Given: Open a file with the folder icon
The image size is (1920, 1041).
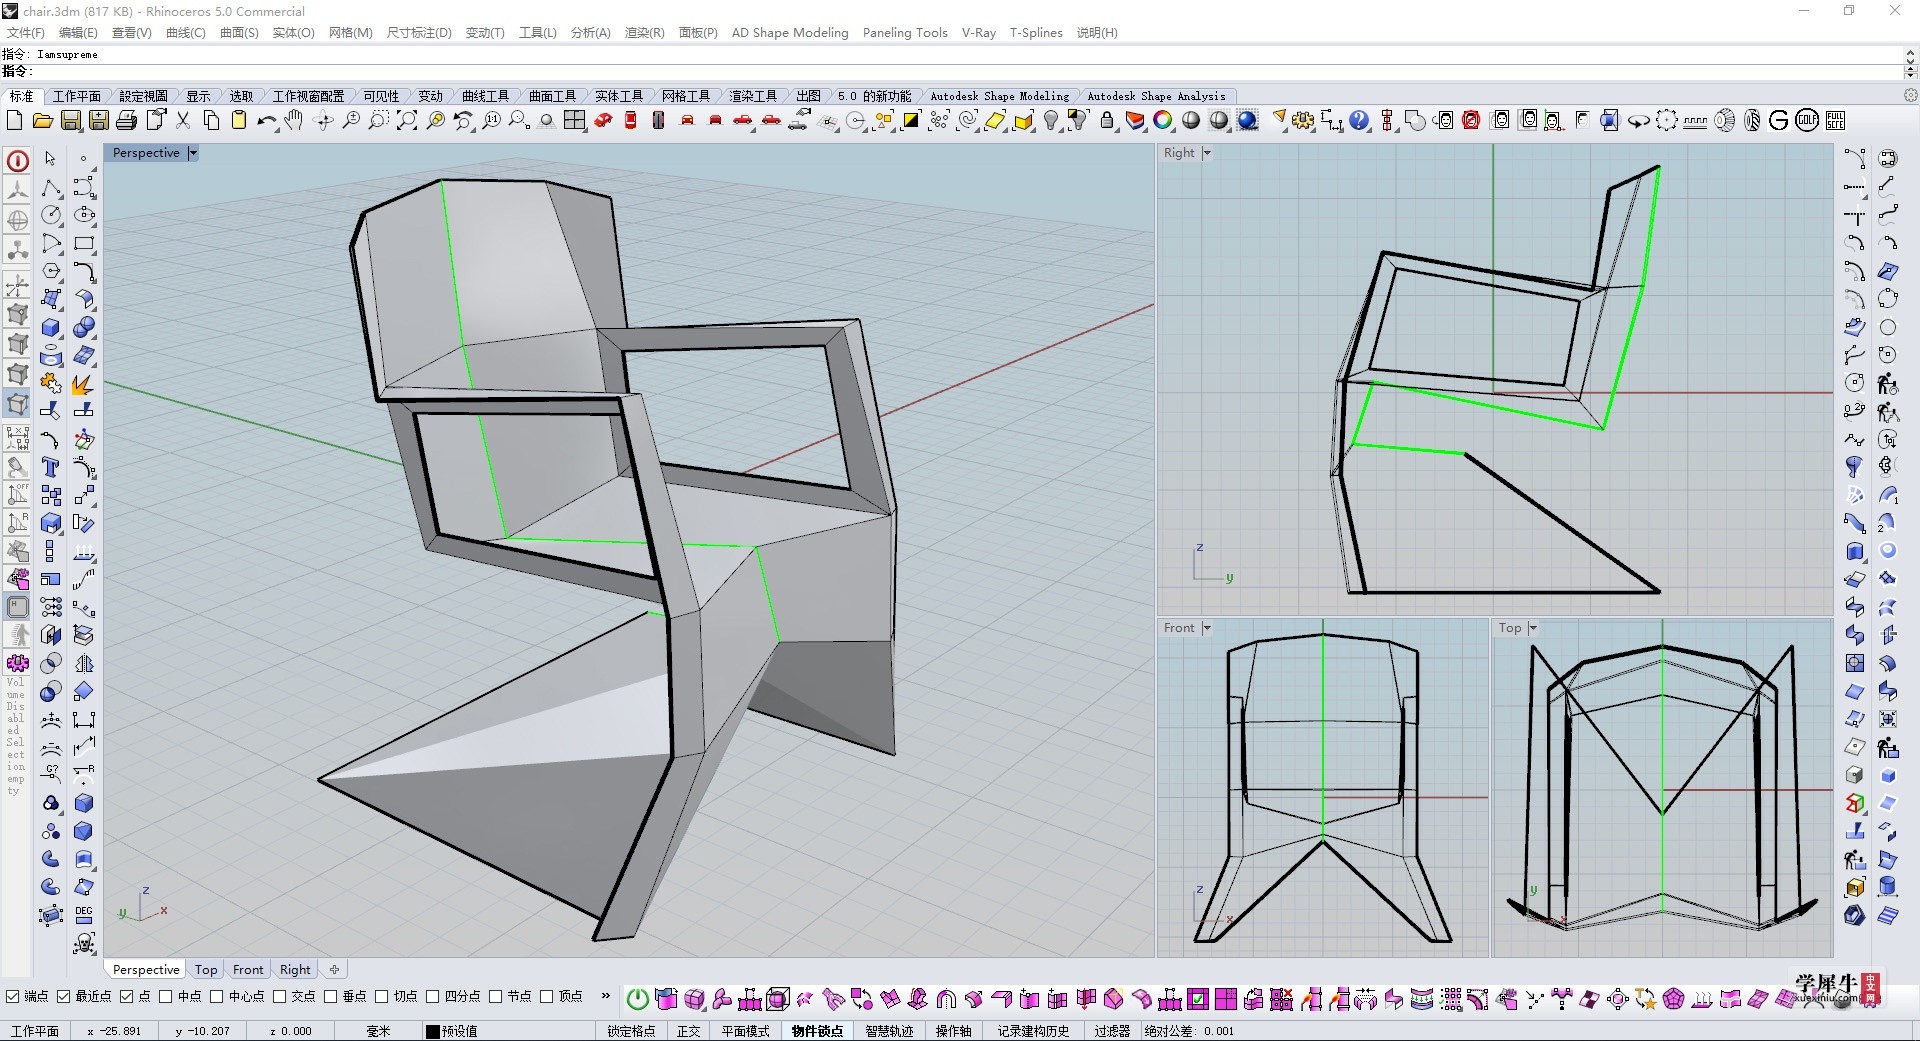Looking at the screenshot, I should pos(42,121).
